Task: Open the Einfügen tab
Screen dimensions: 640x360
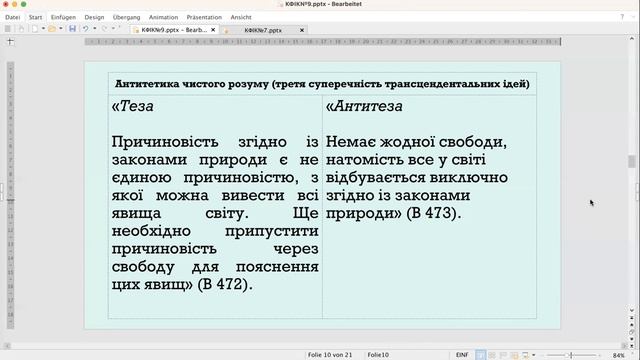Action: tap(63, 17)
